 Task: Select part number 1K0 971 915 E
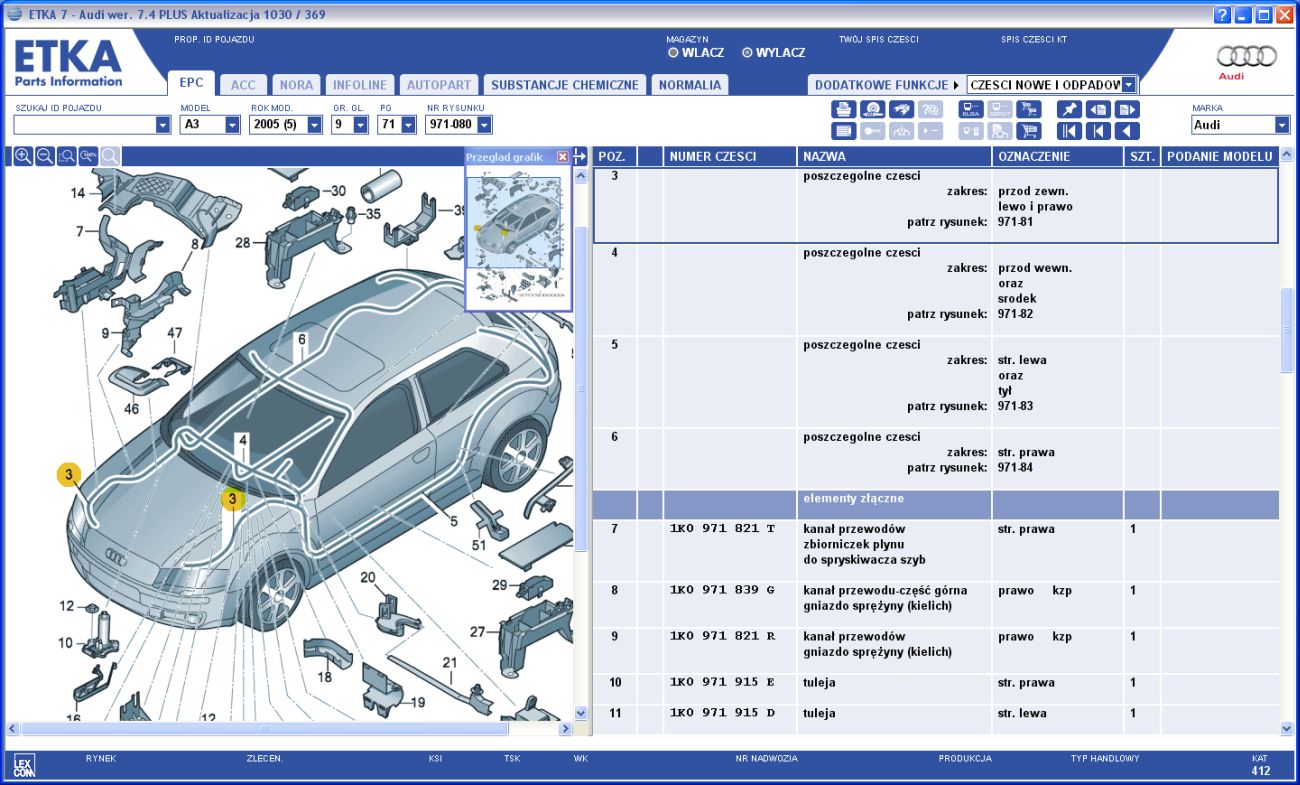pyautogui.click(x=722, y=682)
